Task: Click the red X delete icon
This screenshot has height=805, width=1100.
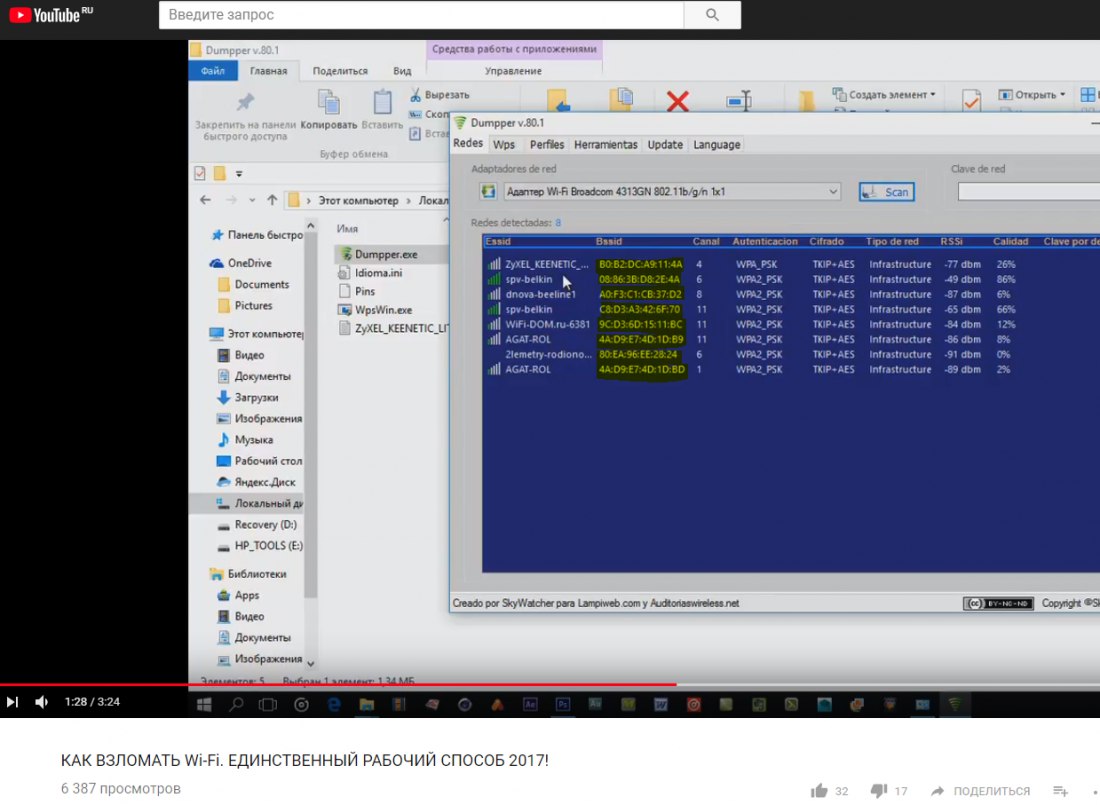Action: 678,101
